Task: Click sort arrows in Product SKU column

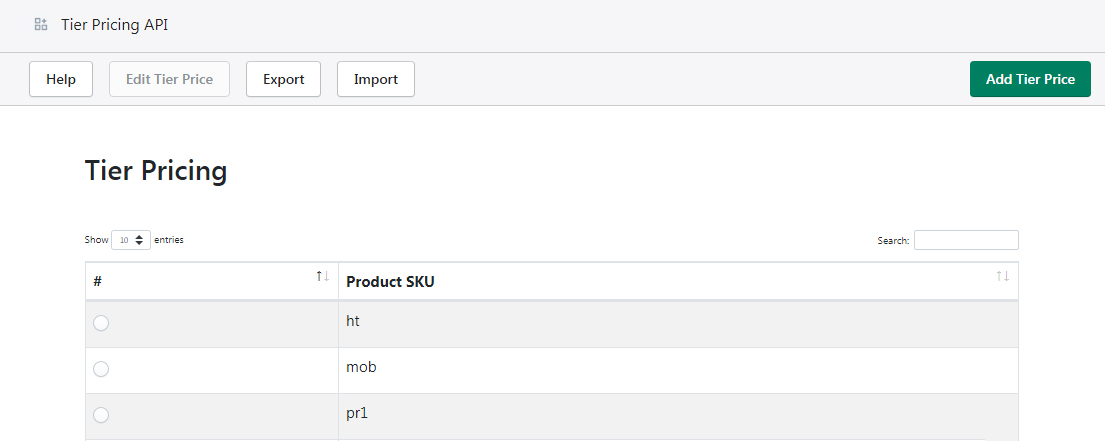Action: click(x=1002, y=276)
